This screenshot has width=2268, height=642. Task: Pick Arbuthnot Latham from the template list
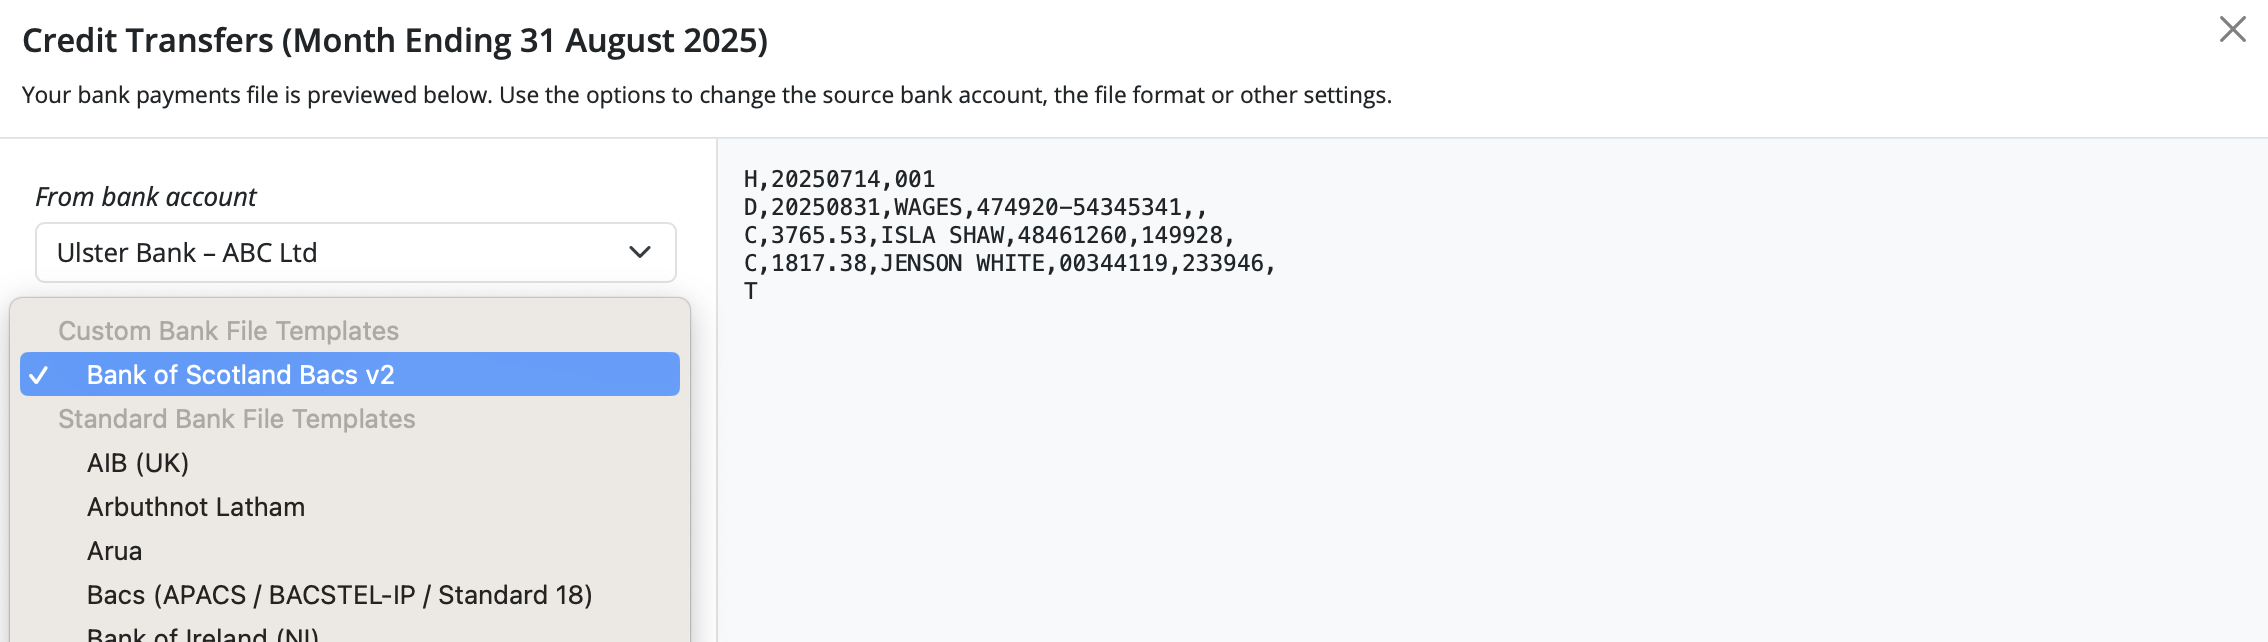[196, 507]
